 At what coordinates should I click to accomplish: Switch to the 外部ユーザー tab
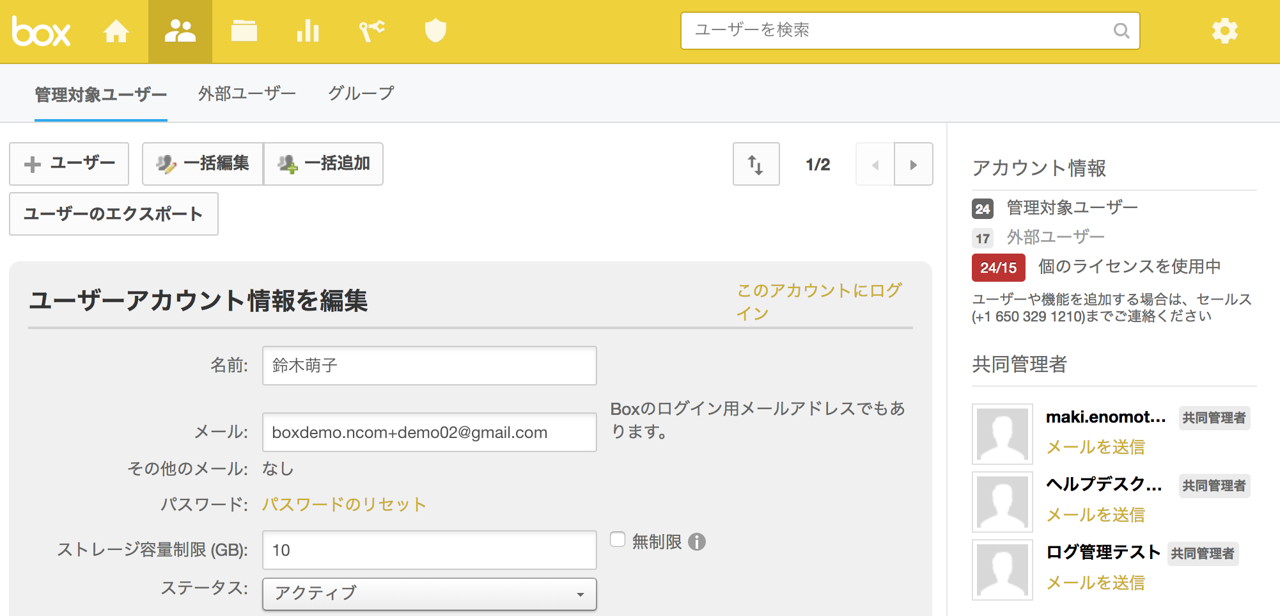pos(247,94)
